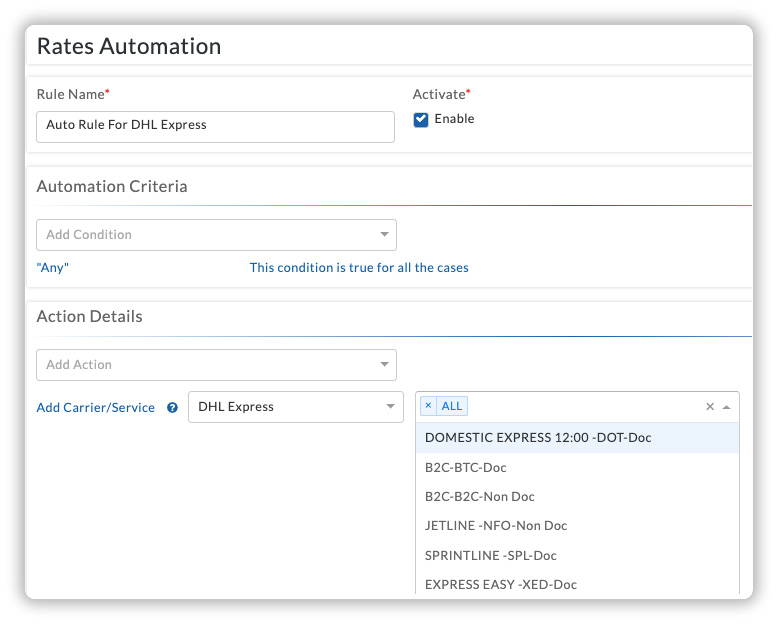Image resolution: width=777 pixels, height=625 pixels.
Task: Uncheck the Enable checkbox
Action: (421, 119)
